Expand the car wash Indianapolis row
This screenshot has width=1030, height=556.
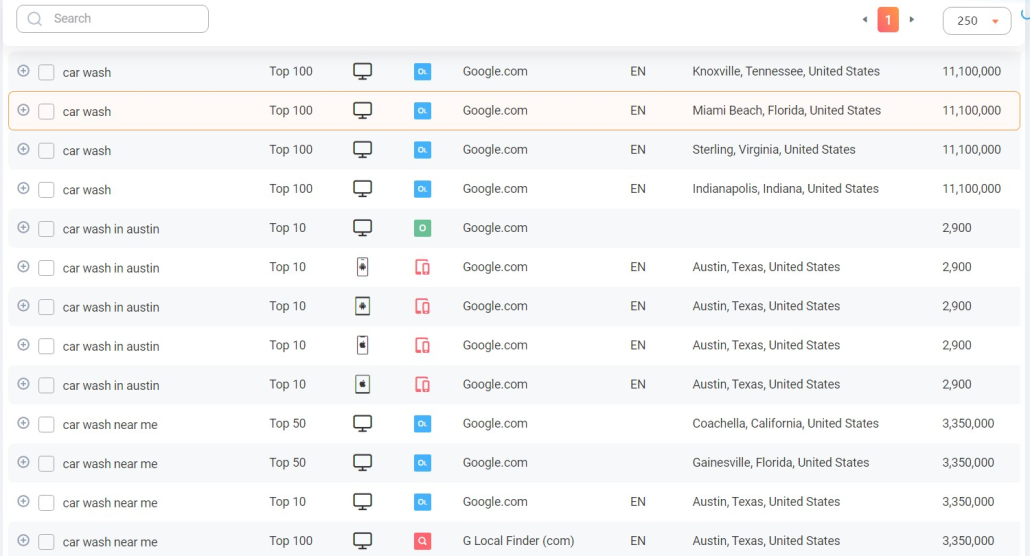click(x=23, y=188)
